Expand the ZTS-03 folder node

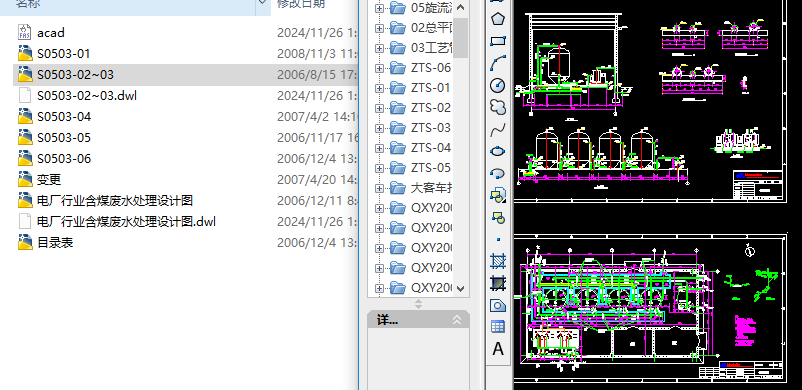379,128
